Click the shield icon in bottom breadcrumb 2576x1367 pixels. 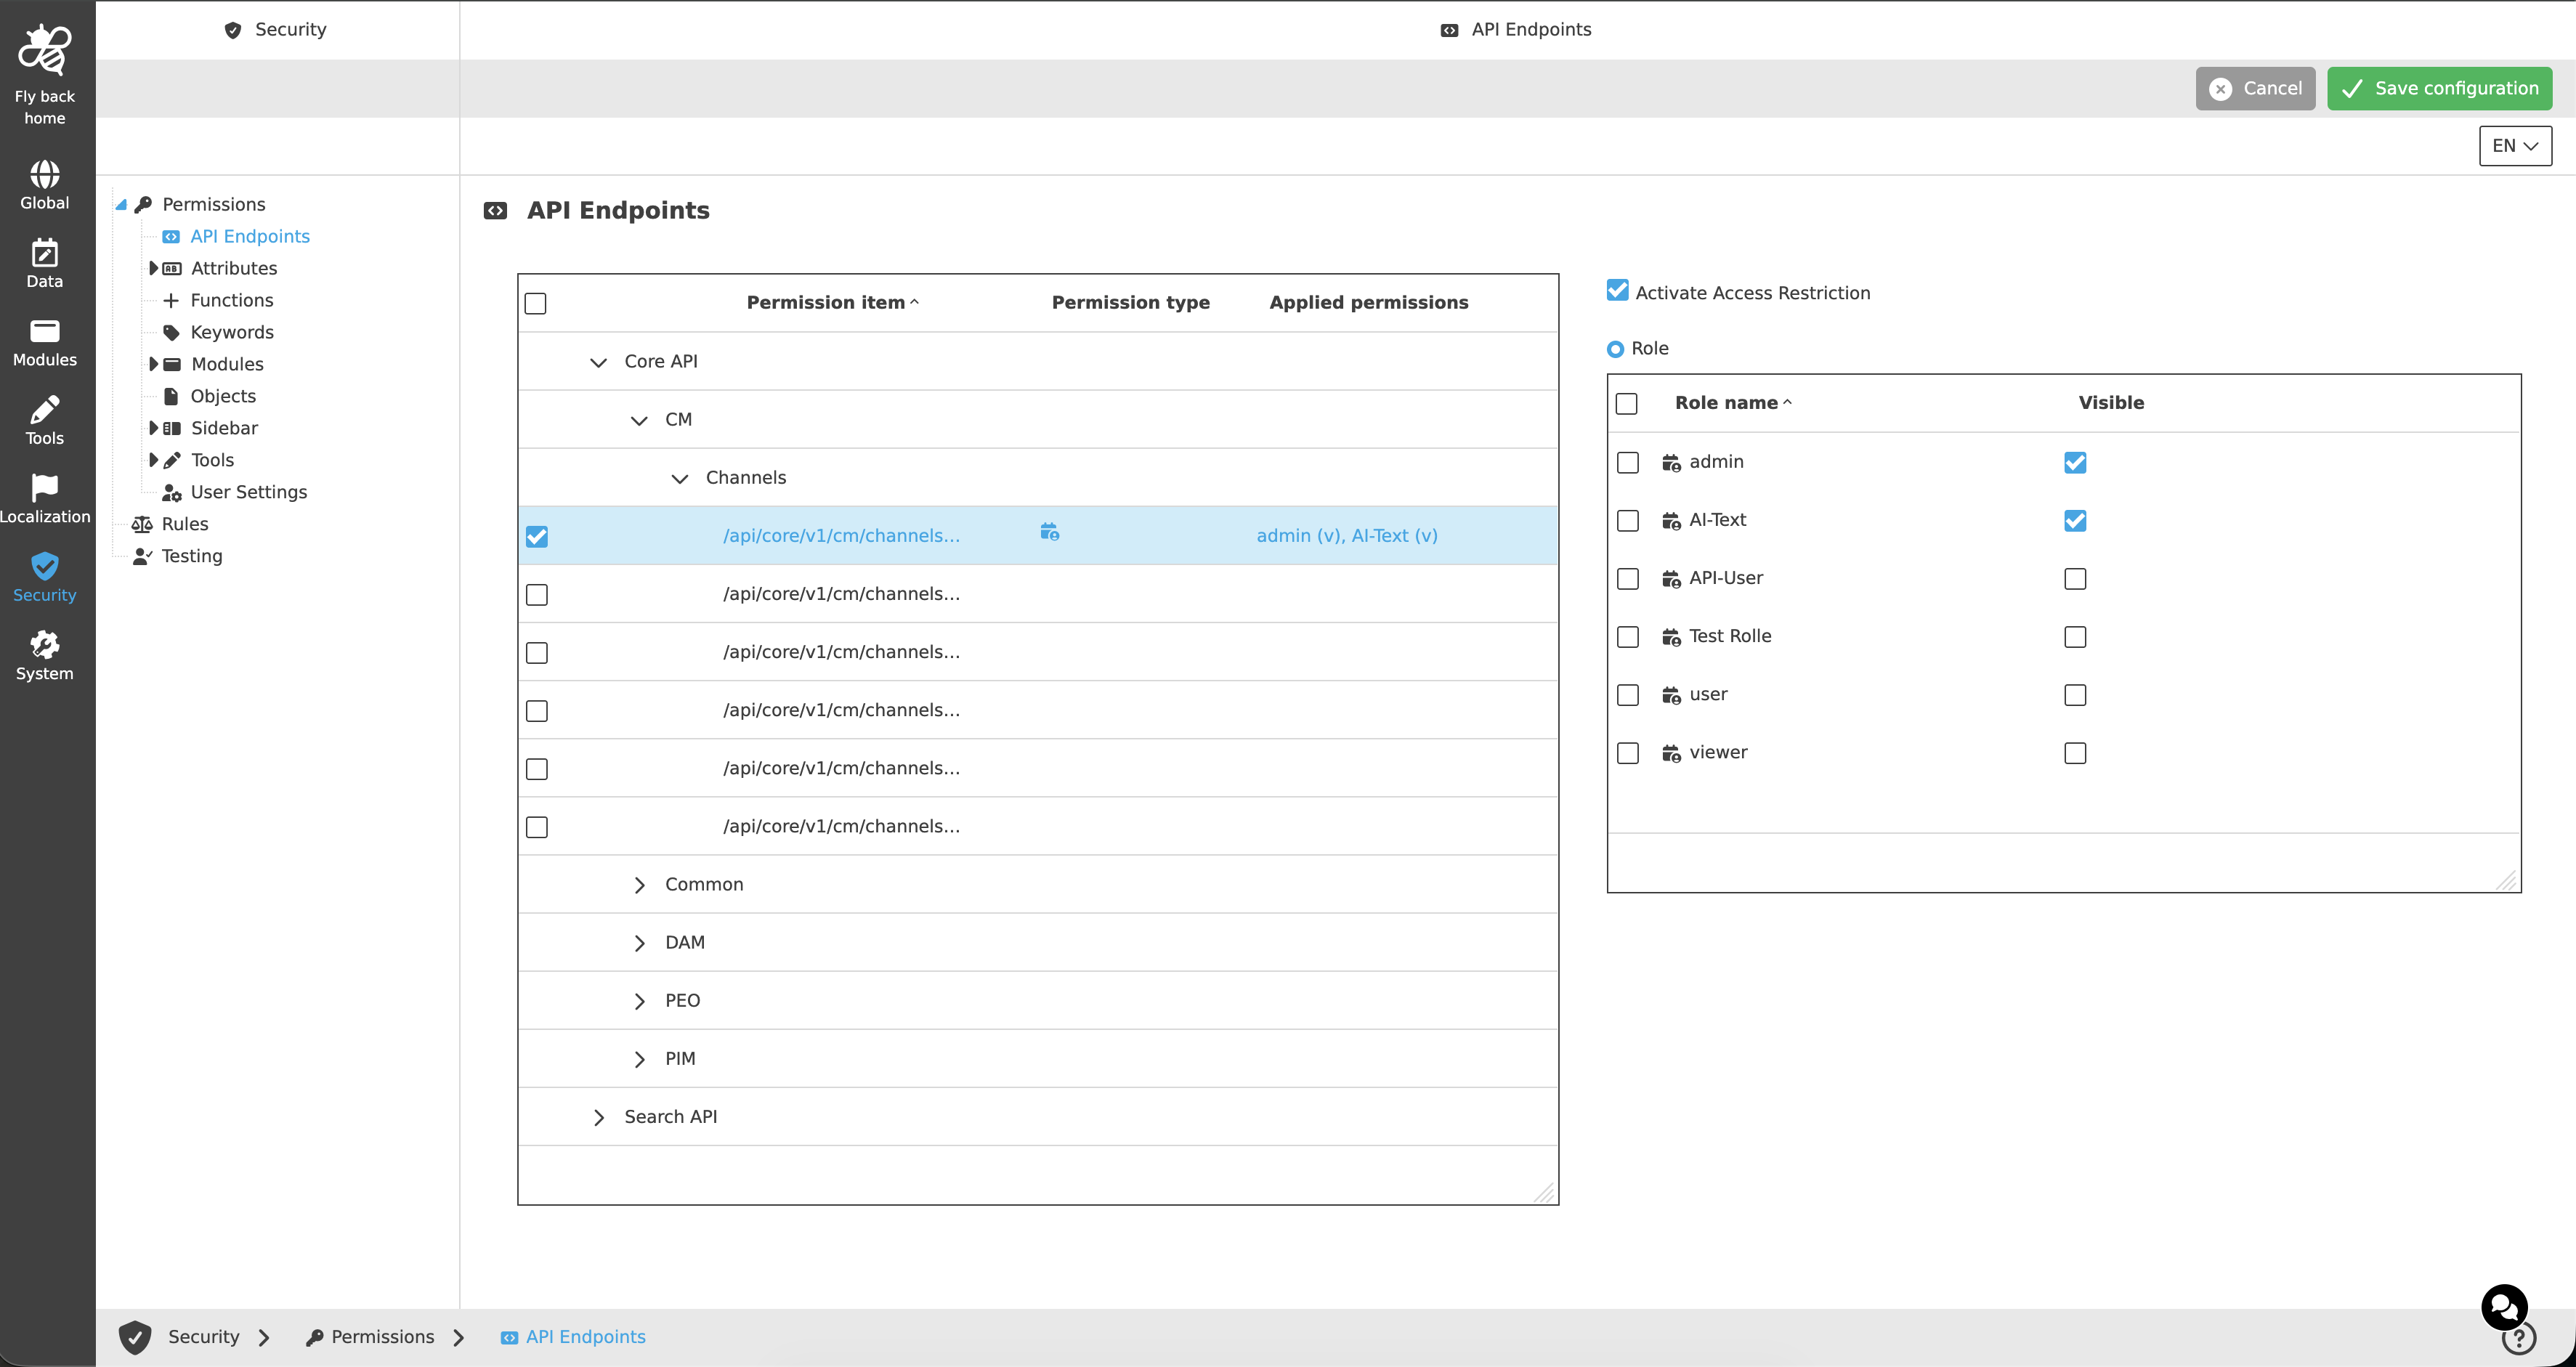(135, 1337)
